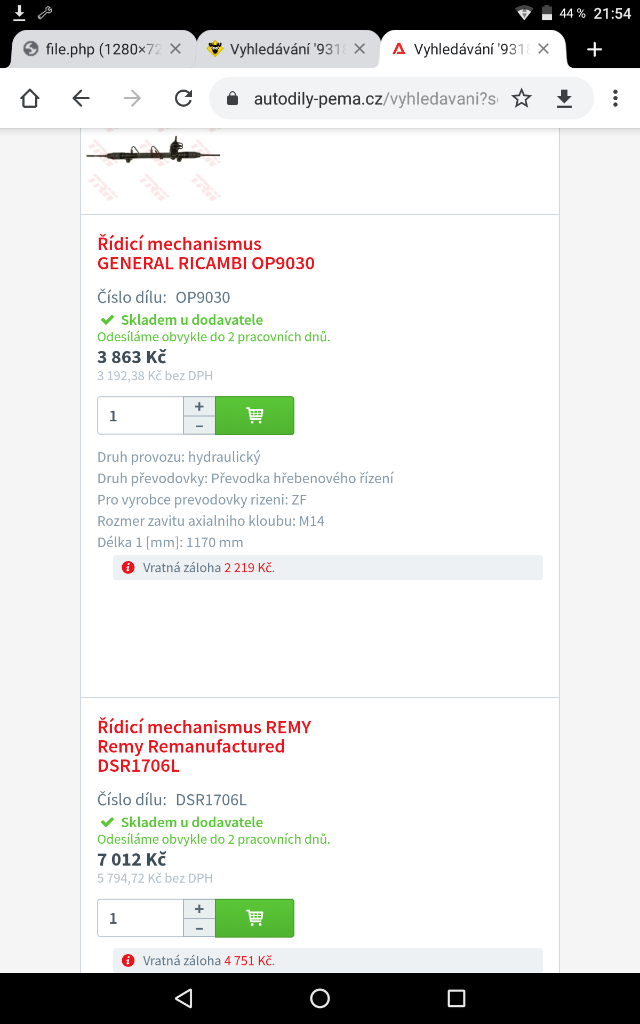Open the REMY DSR1706L product link
This screenshot has width=640, height=1024.
coord(204,746)
